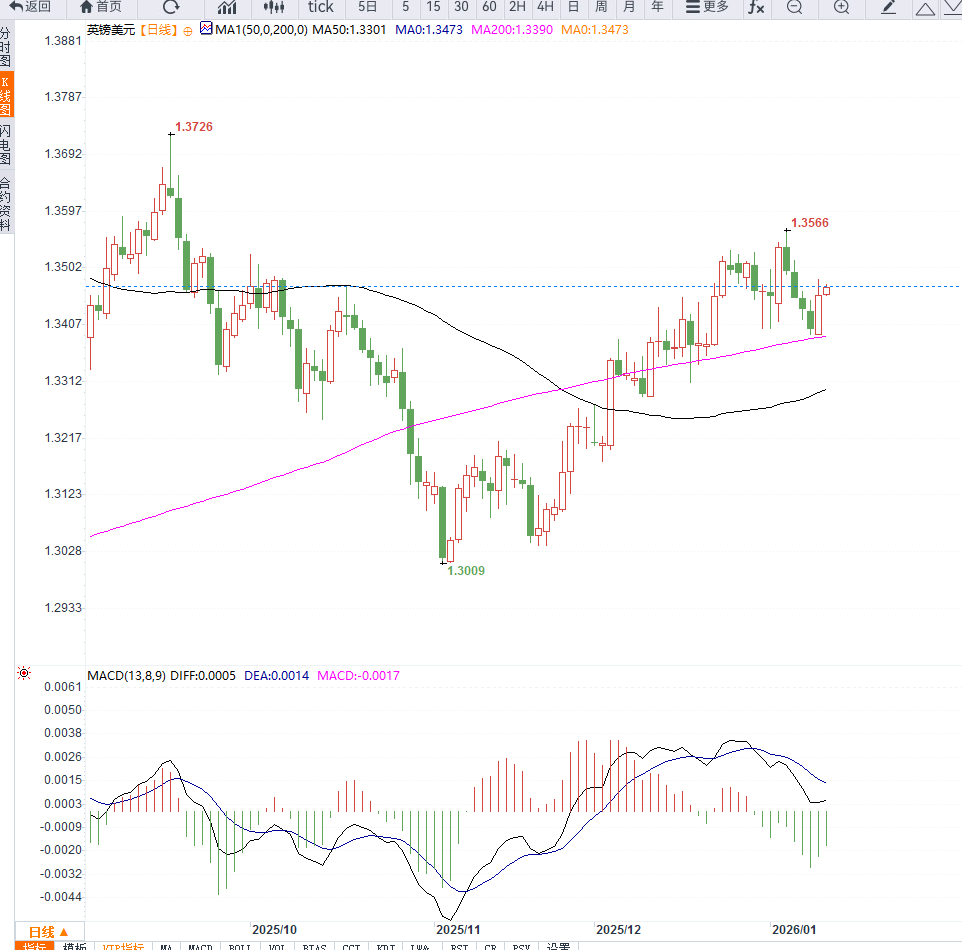Select the BOLL indicator tab
The image size is (962, 950).
(x=240, y=946)
